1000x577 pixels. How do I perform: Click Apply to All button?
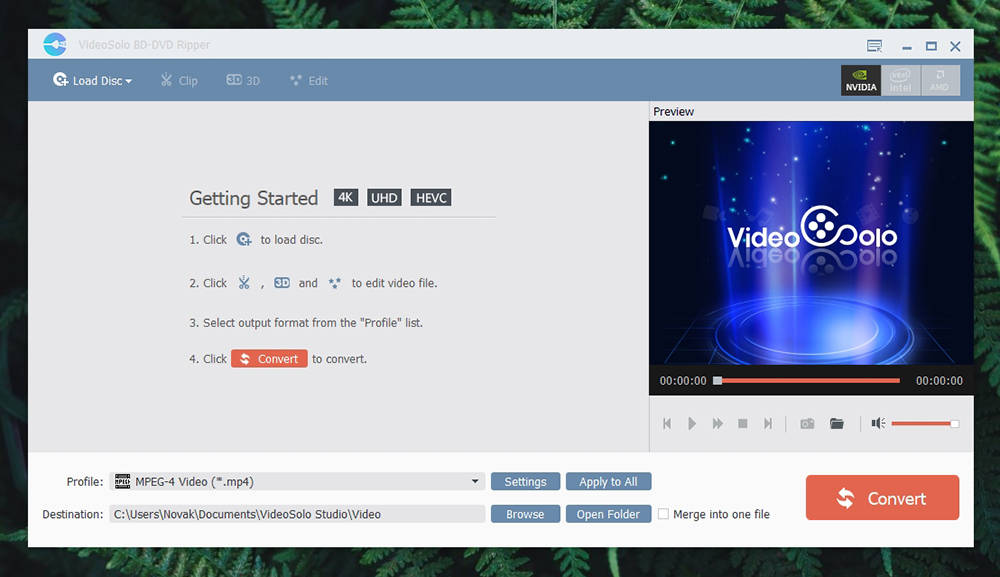(x=608, y=481)
